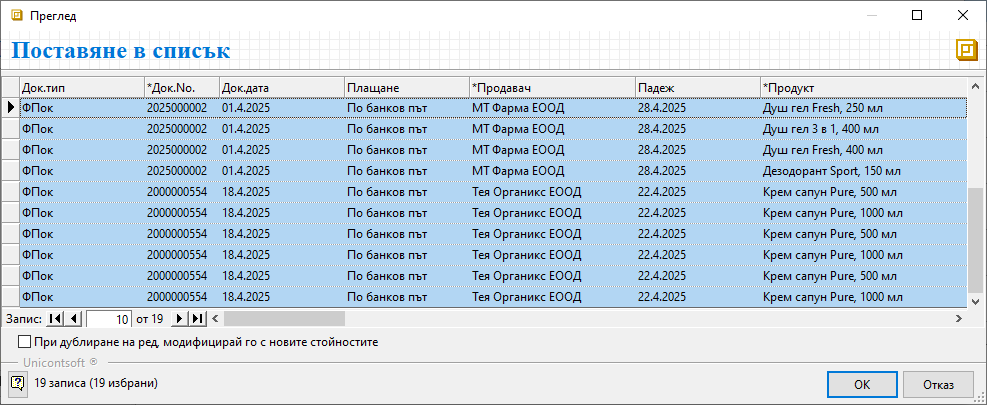Click the record number input field

click(109, 319)
